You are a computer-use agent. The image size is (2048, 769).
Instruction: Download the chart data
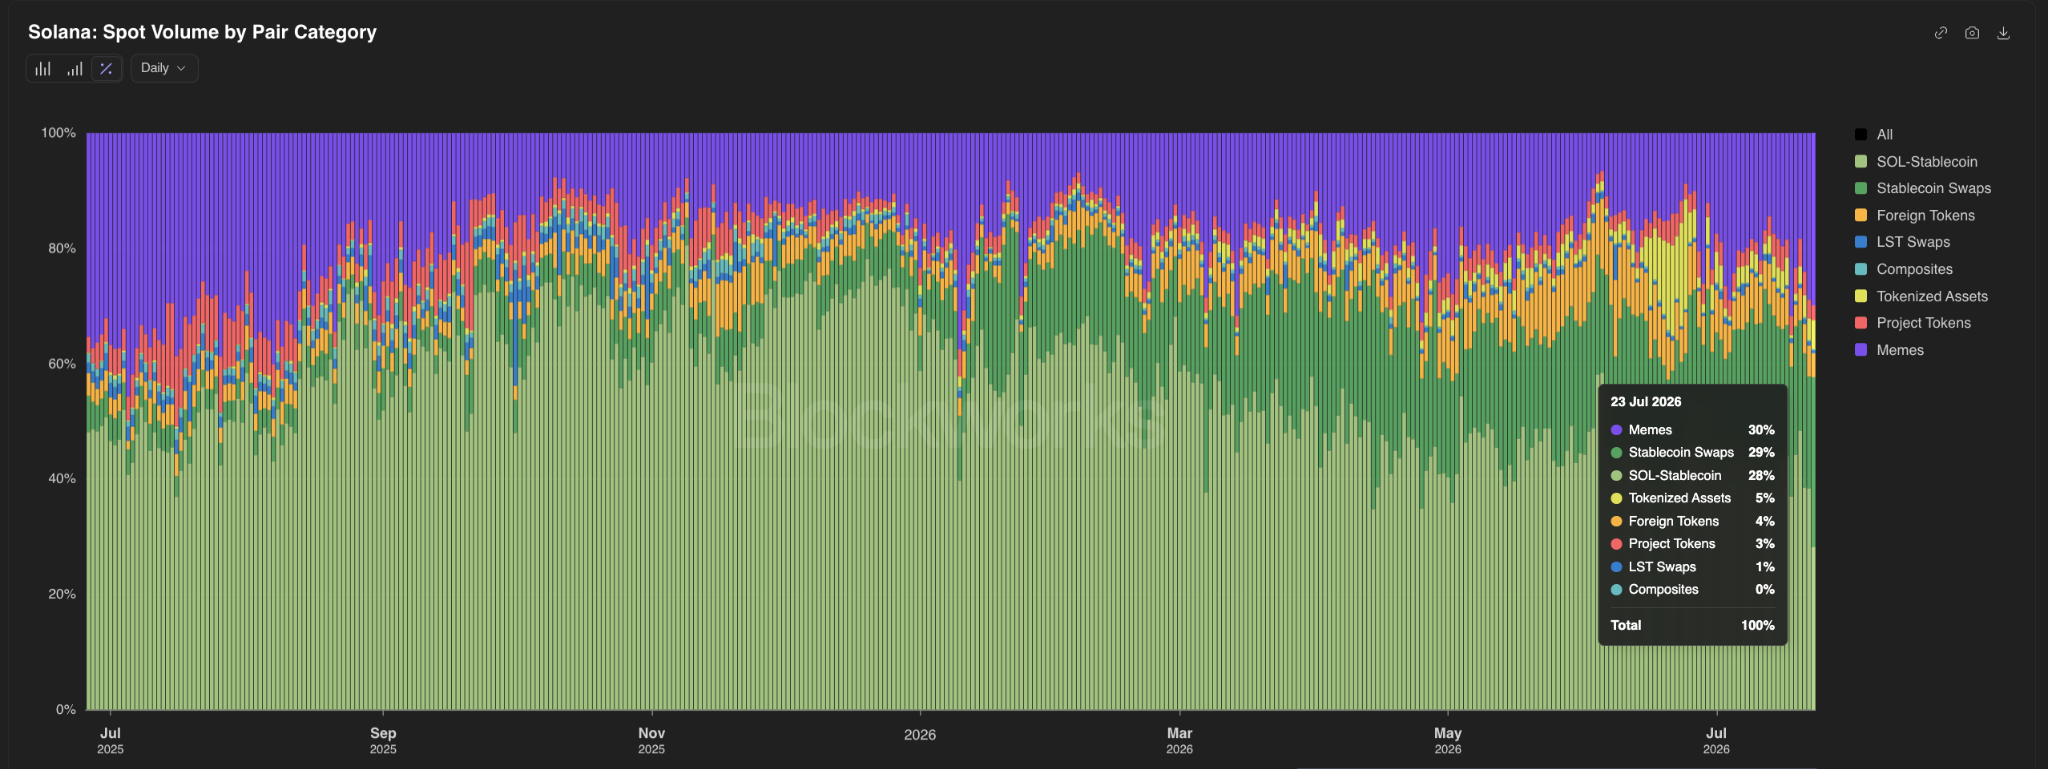click(2003, 33)
